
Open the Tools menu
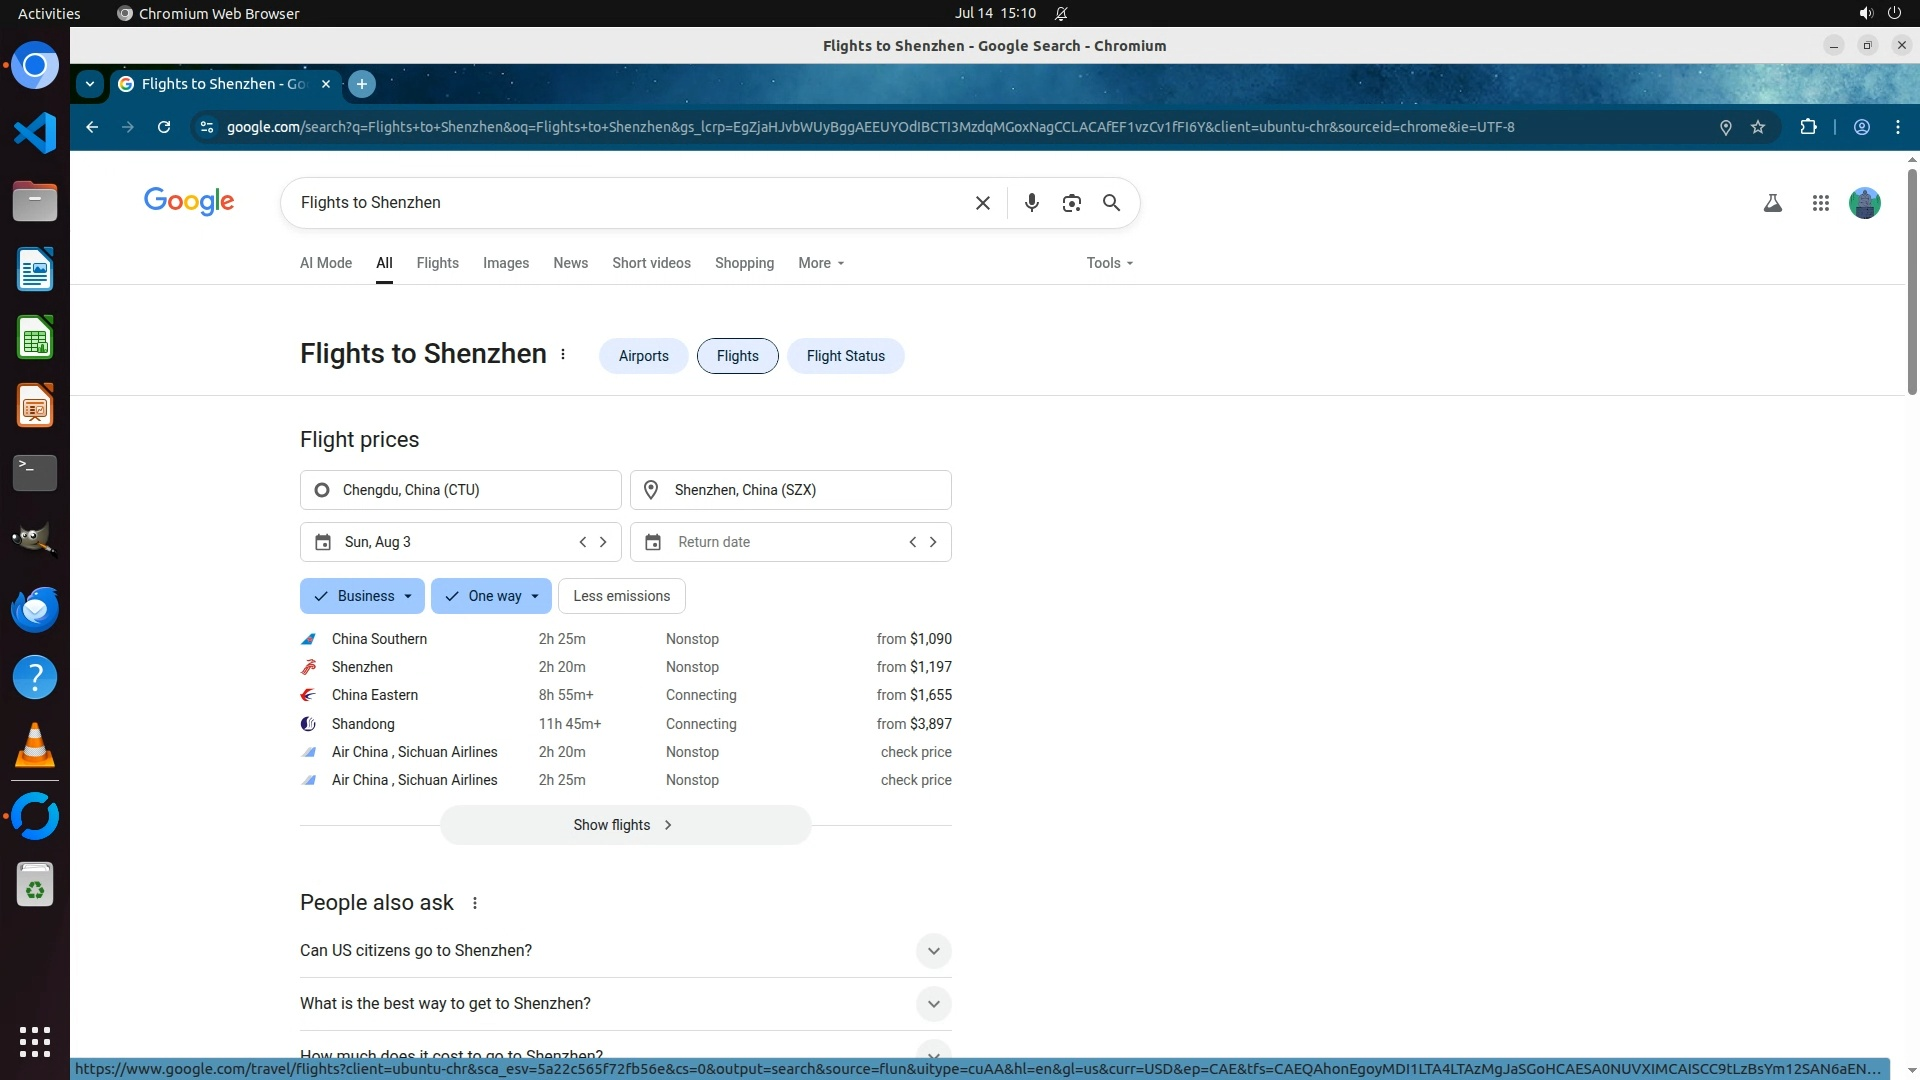(x=1109, y=263)
